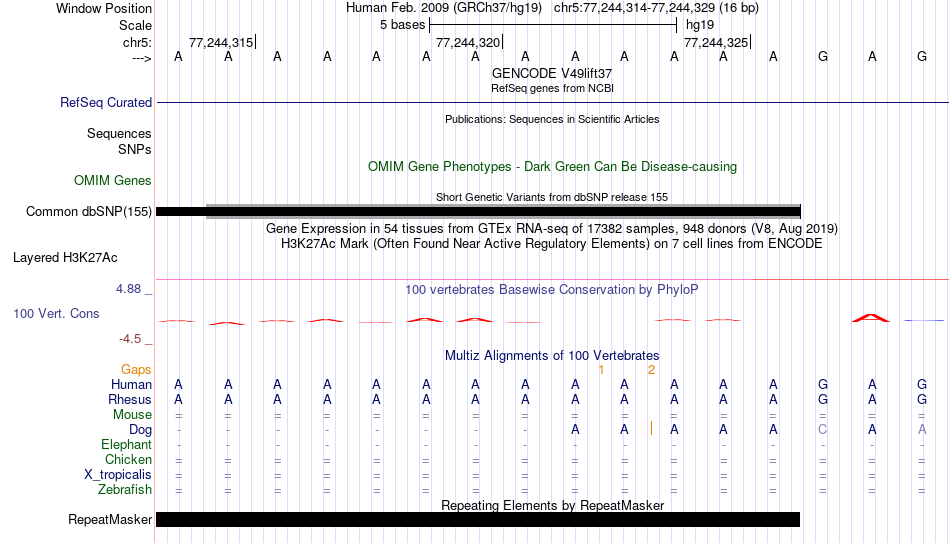This screenshot has width=950, height=543.
Task: Click the blue negative PhyloP conservation bar
Action: (923, 320)
